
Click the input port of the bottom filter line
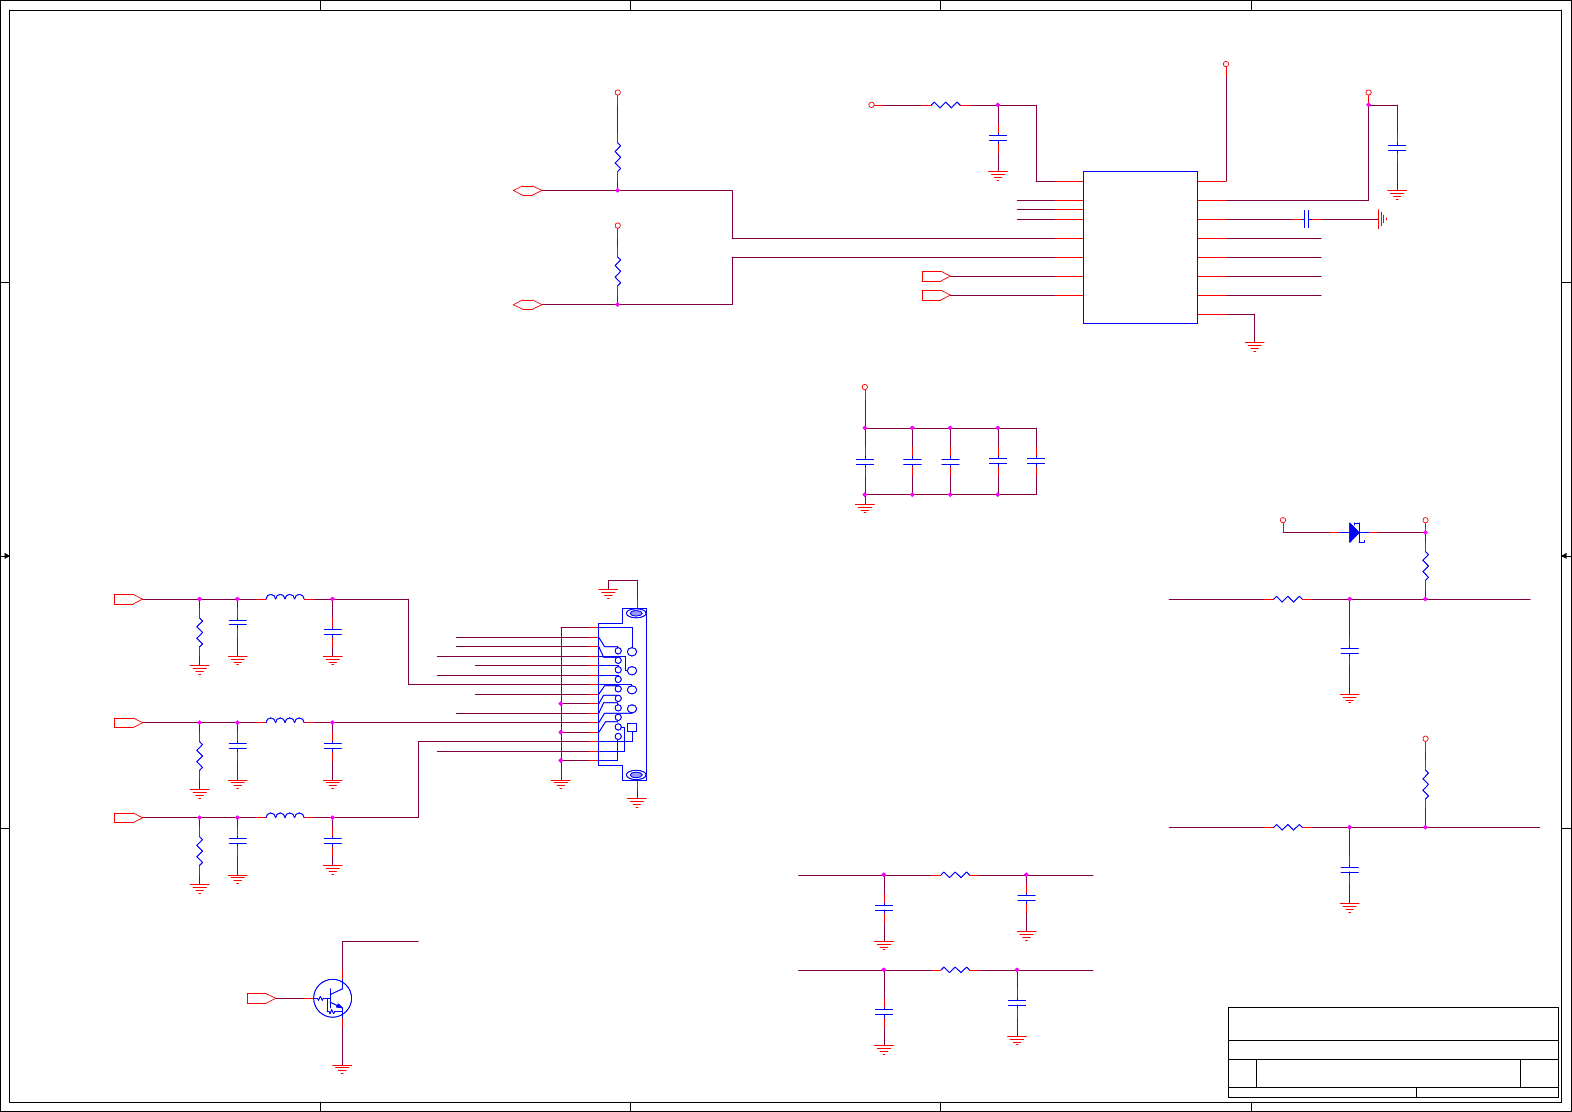click(128, 818)
